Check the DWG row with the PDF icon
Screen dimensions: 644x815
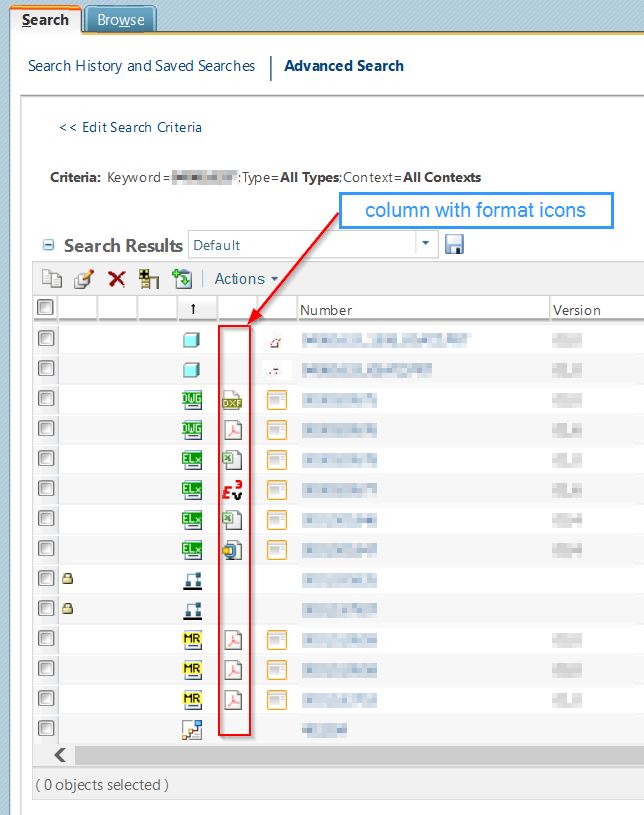[46, 428]
